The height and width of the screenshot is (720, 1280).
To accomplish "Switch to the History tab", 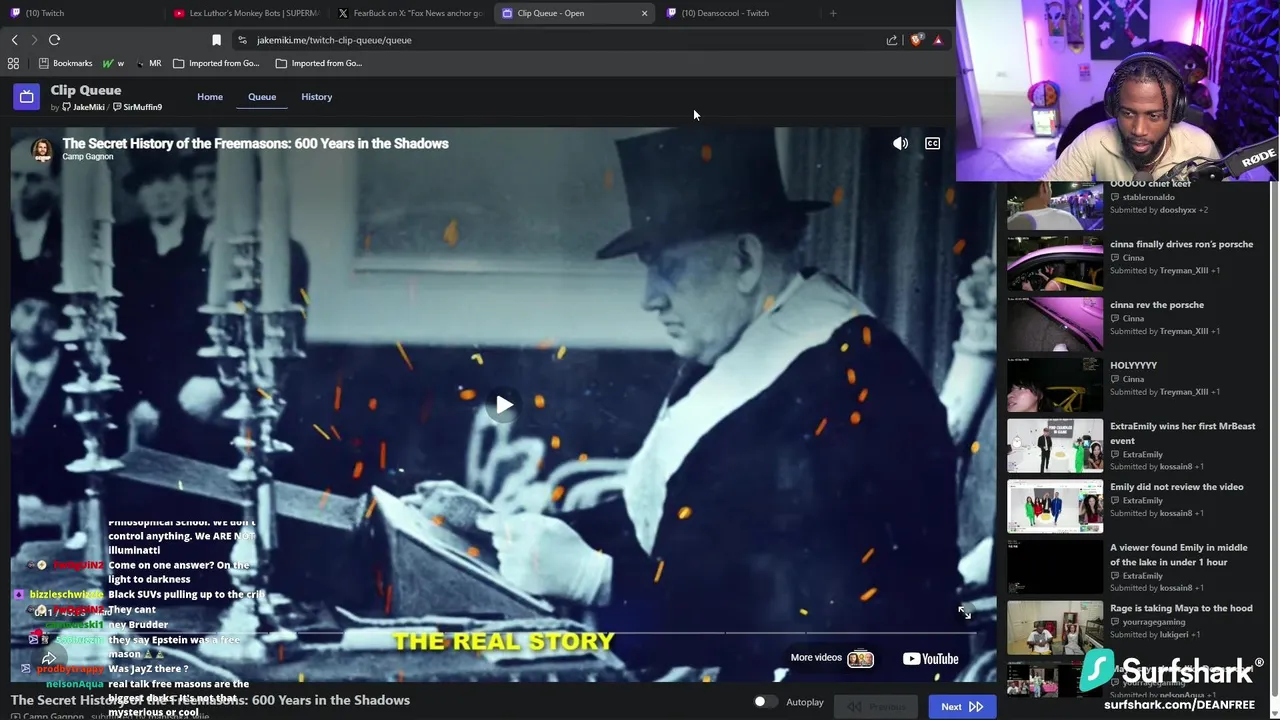I will (x=316, y=97).
